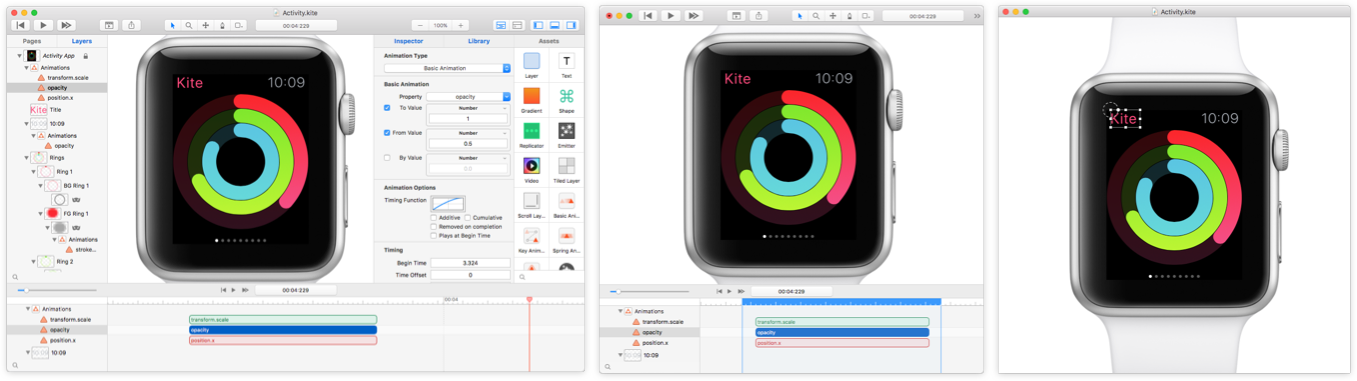Image resolution: width=1357 pixels, height=381 pixels.
Task: Open the Animation Type Basic Animation dropdown
Action: click(x=447, y=68)
